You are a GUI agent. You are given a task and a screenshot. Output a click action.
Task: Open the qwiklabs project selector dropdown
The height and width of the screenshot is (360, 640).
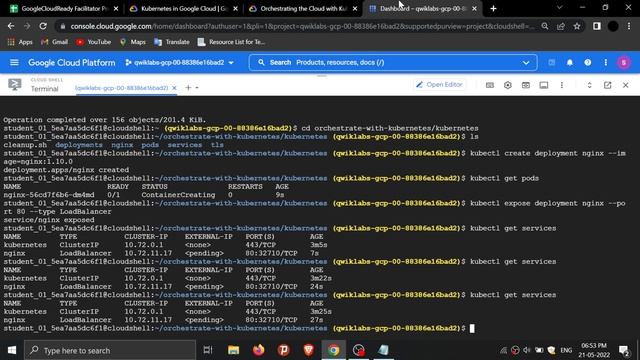180,62
